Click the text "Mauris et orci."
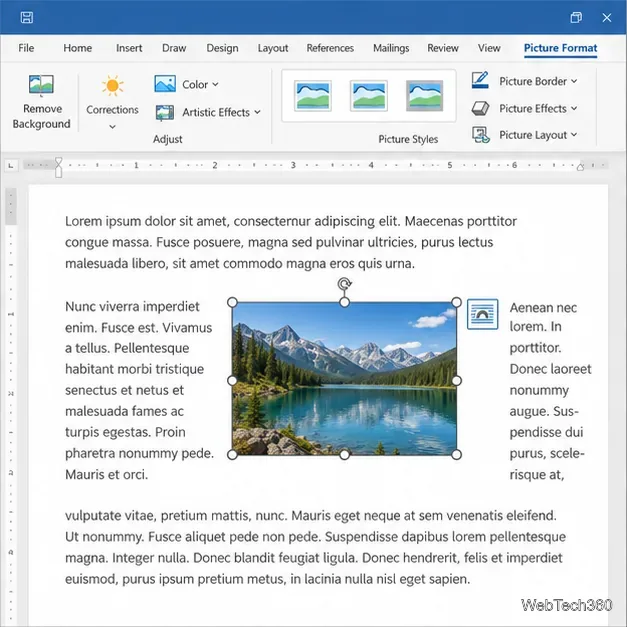Image resolution: width=627 pixels, height=627 pixels. 106,475
